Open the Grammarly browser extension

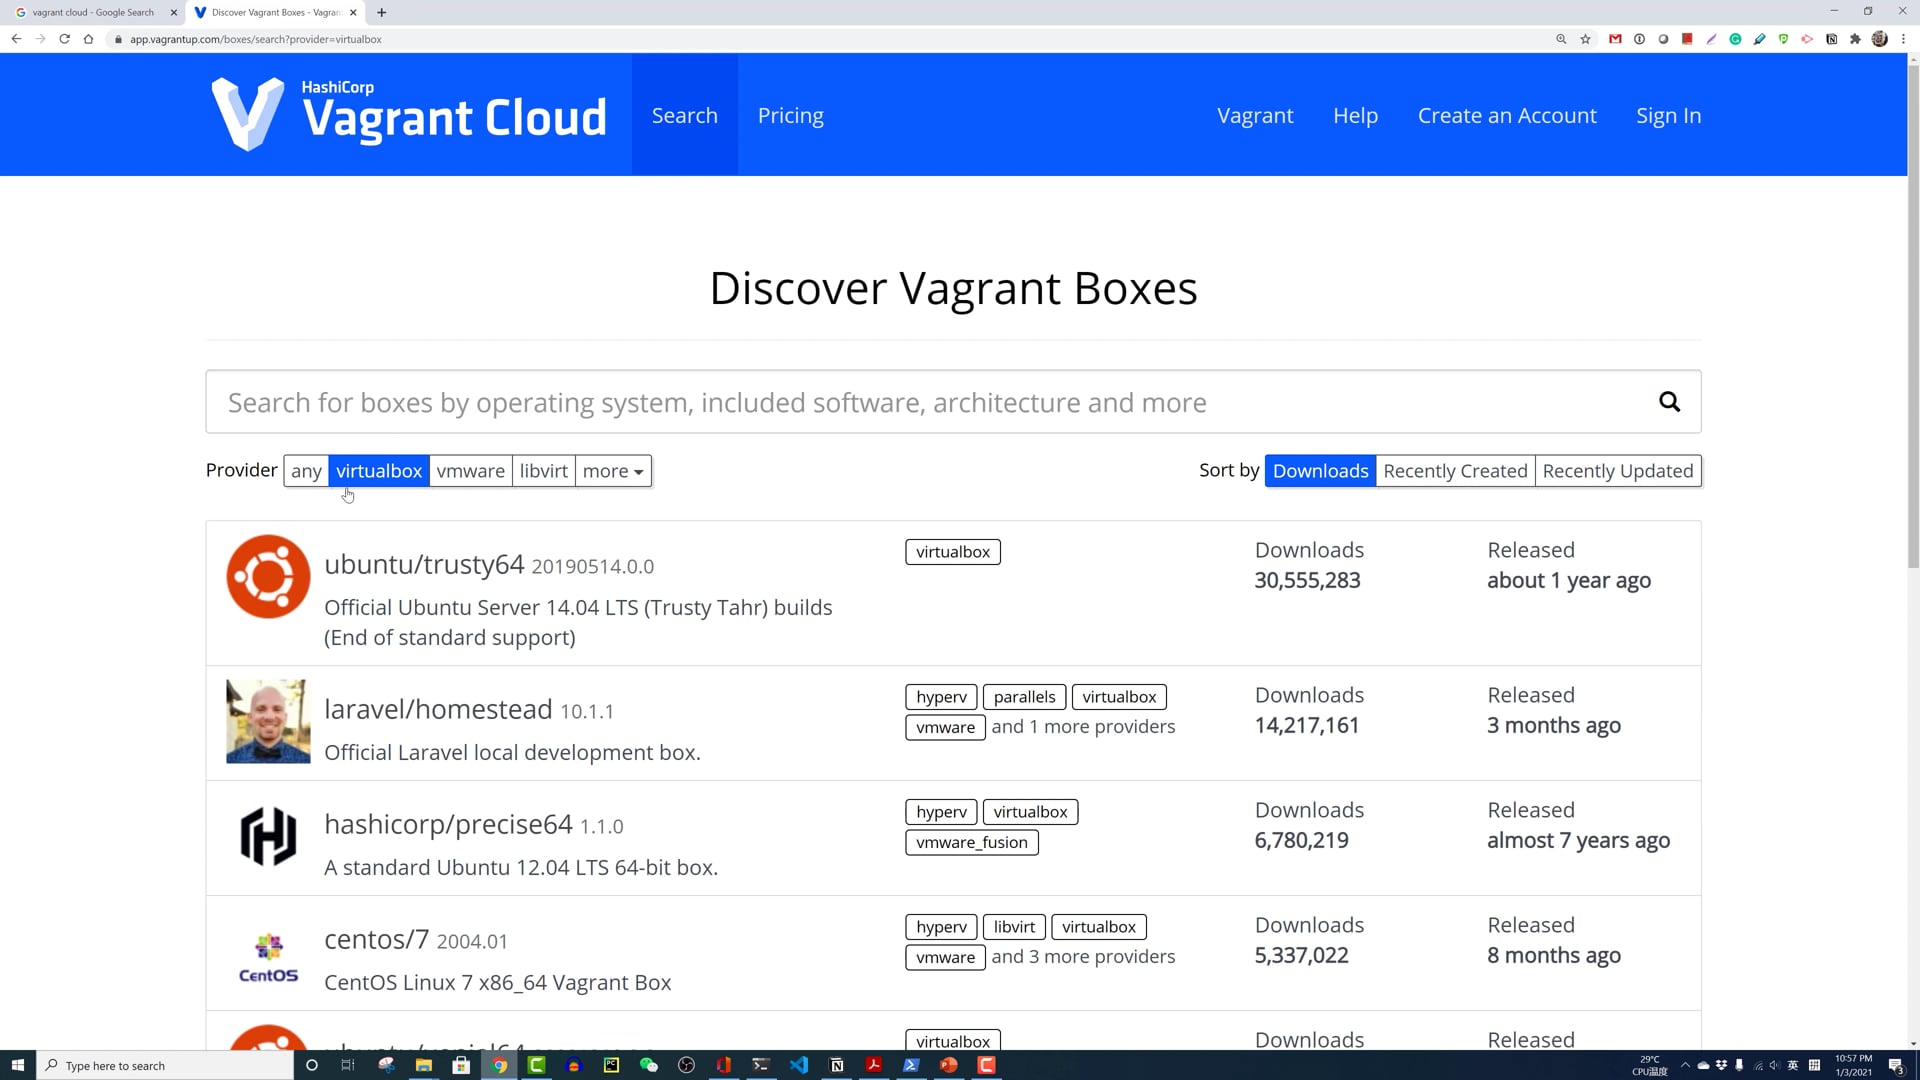pyautogui.click(x=1735, y=39)
